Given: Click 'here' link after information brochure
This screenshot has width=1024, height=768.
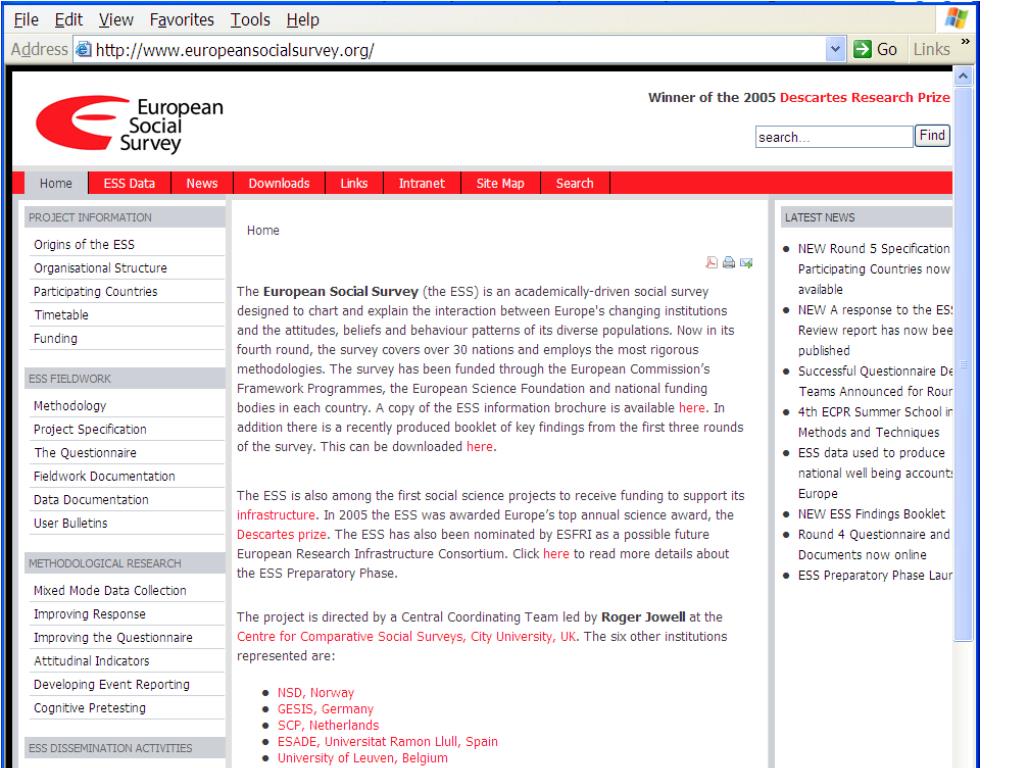Looking at the screenshot, I should pos(692,408).
